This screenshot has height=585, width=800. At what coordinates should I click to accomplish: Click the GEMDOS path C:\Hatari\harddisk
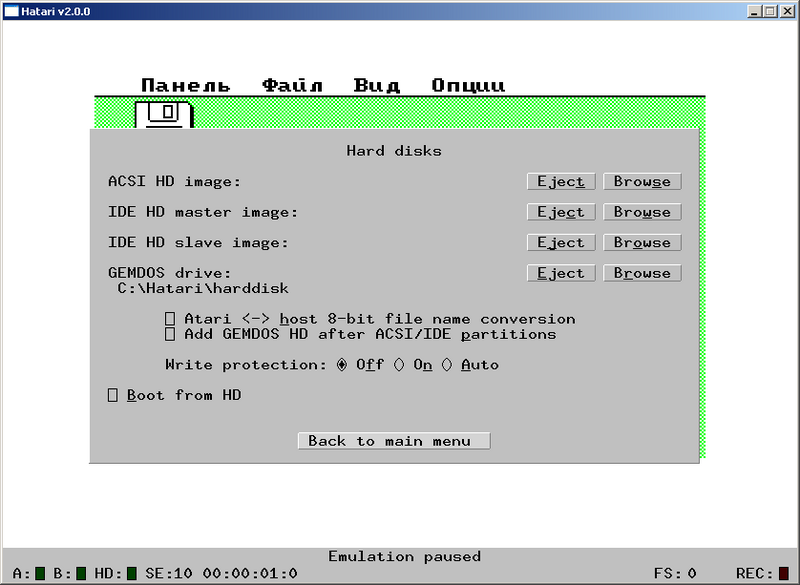tap(203, 289)
